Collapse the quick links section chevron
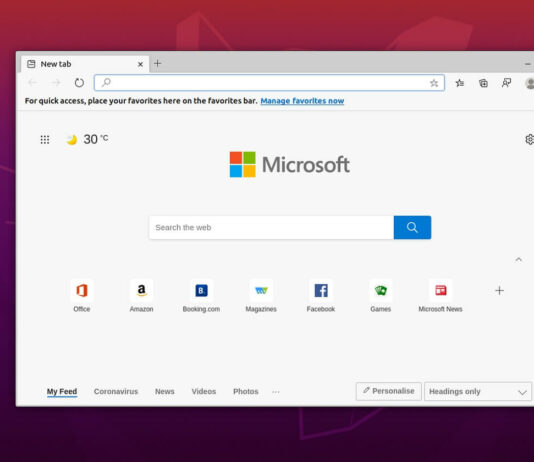The image size is (534, 462). click(518, 259)
